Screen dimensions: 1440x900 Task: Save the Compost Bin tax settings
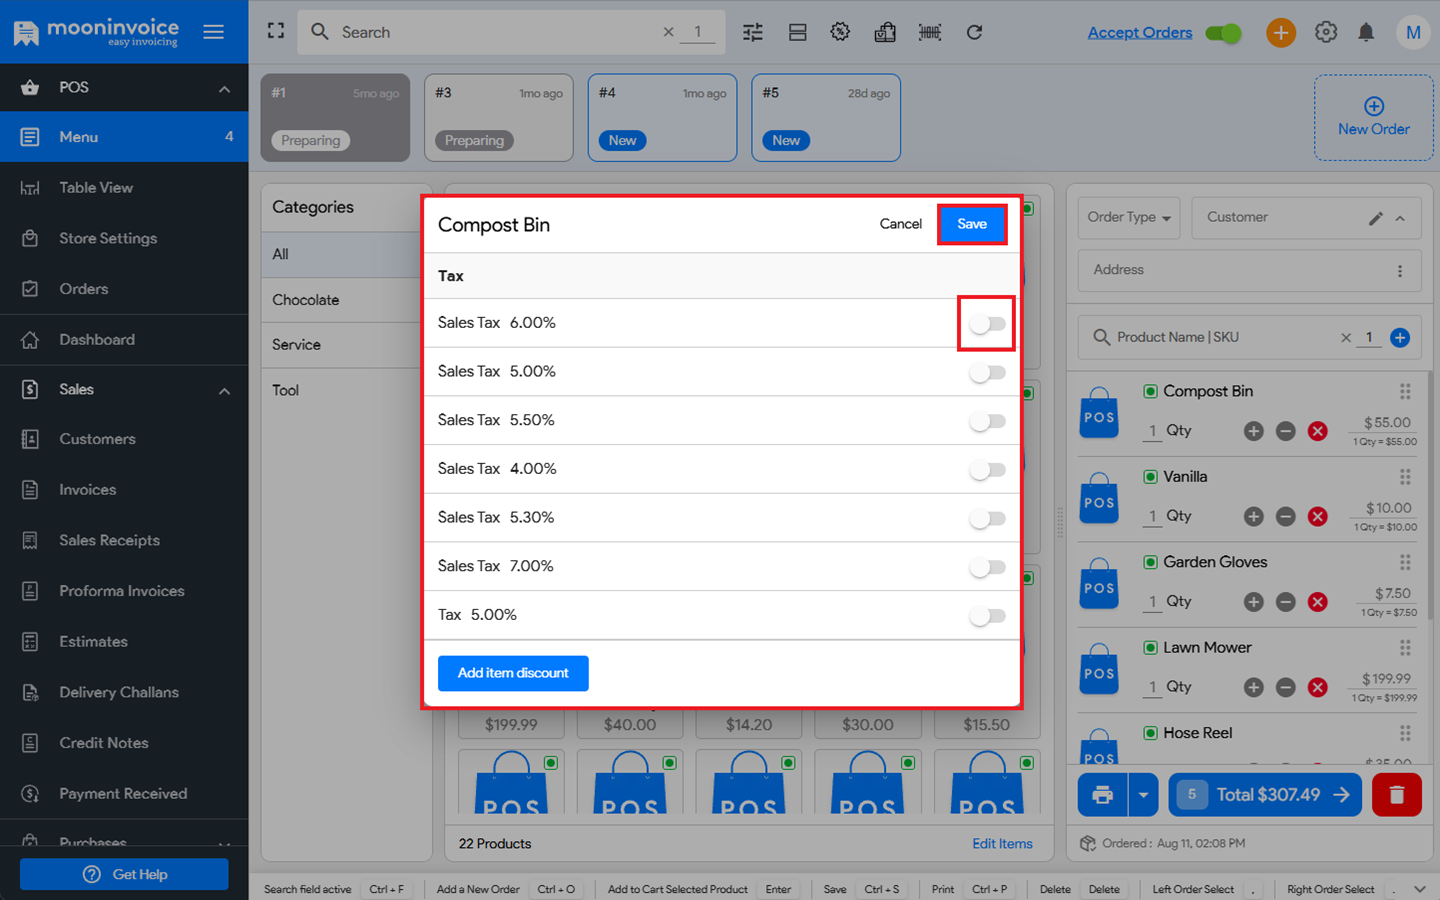(971, 224)
